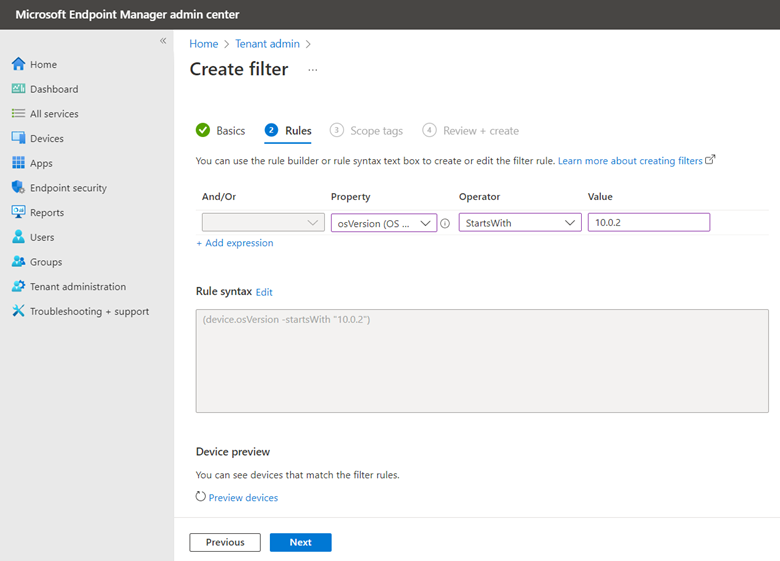Select the Scope tags step tab

coord(366,130)
